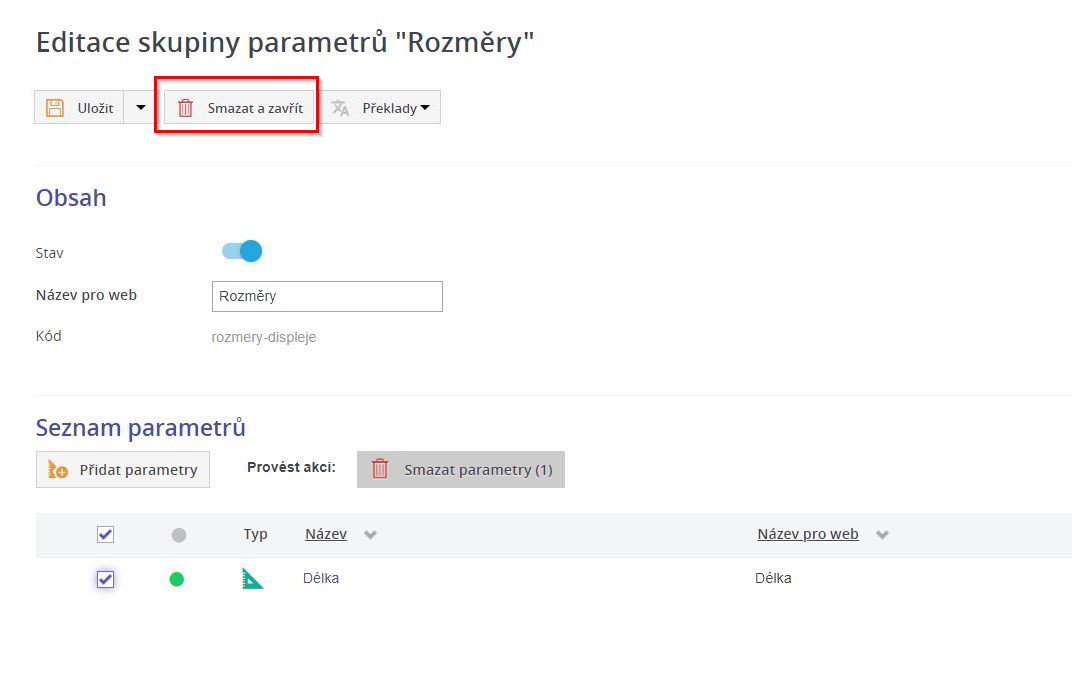The image size is (1072, 694).
Task: Click the grey status dot in table header
Action: click(179, 535)
